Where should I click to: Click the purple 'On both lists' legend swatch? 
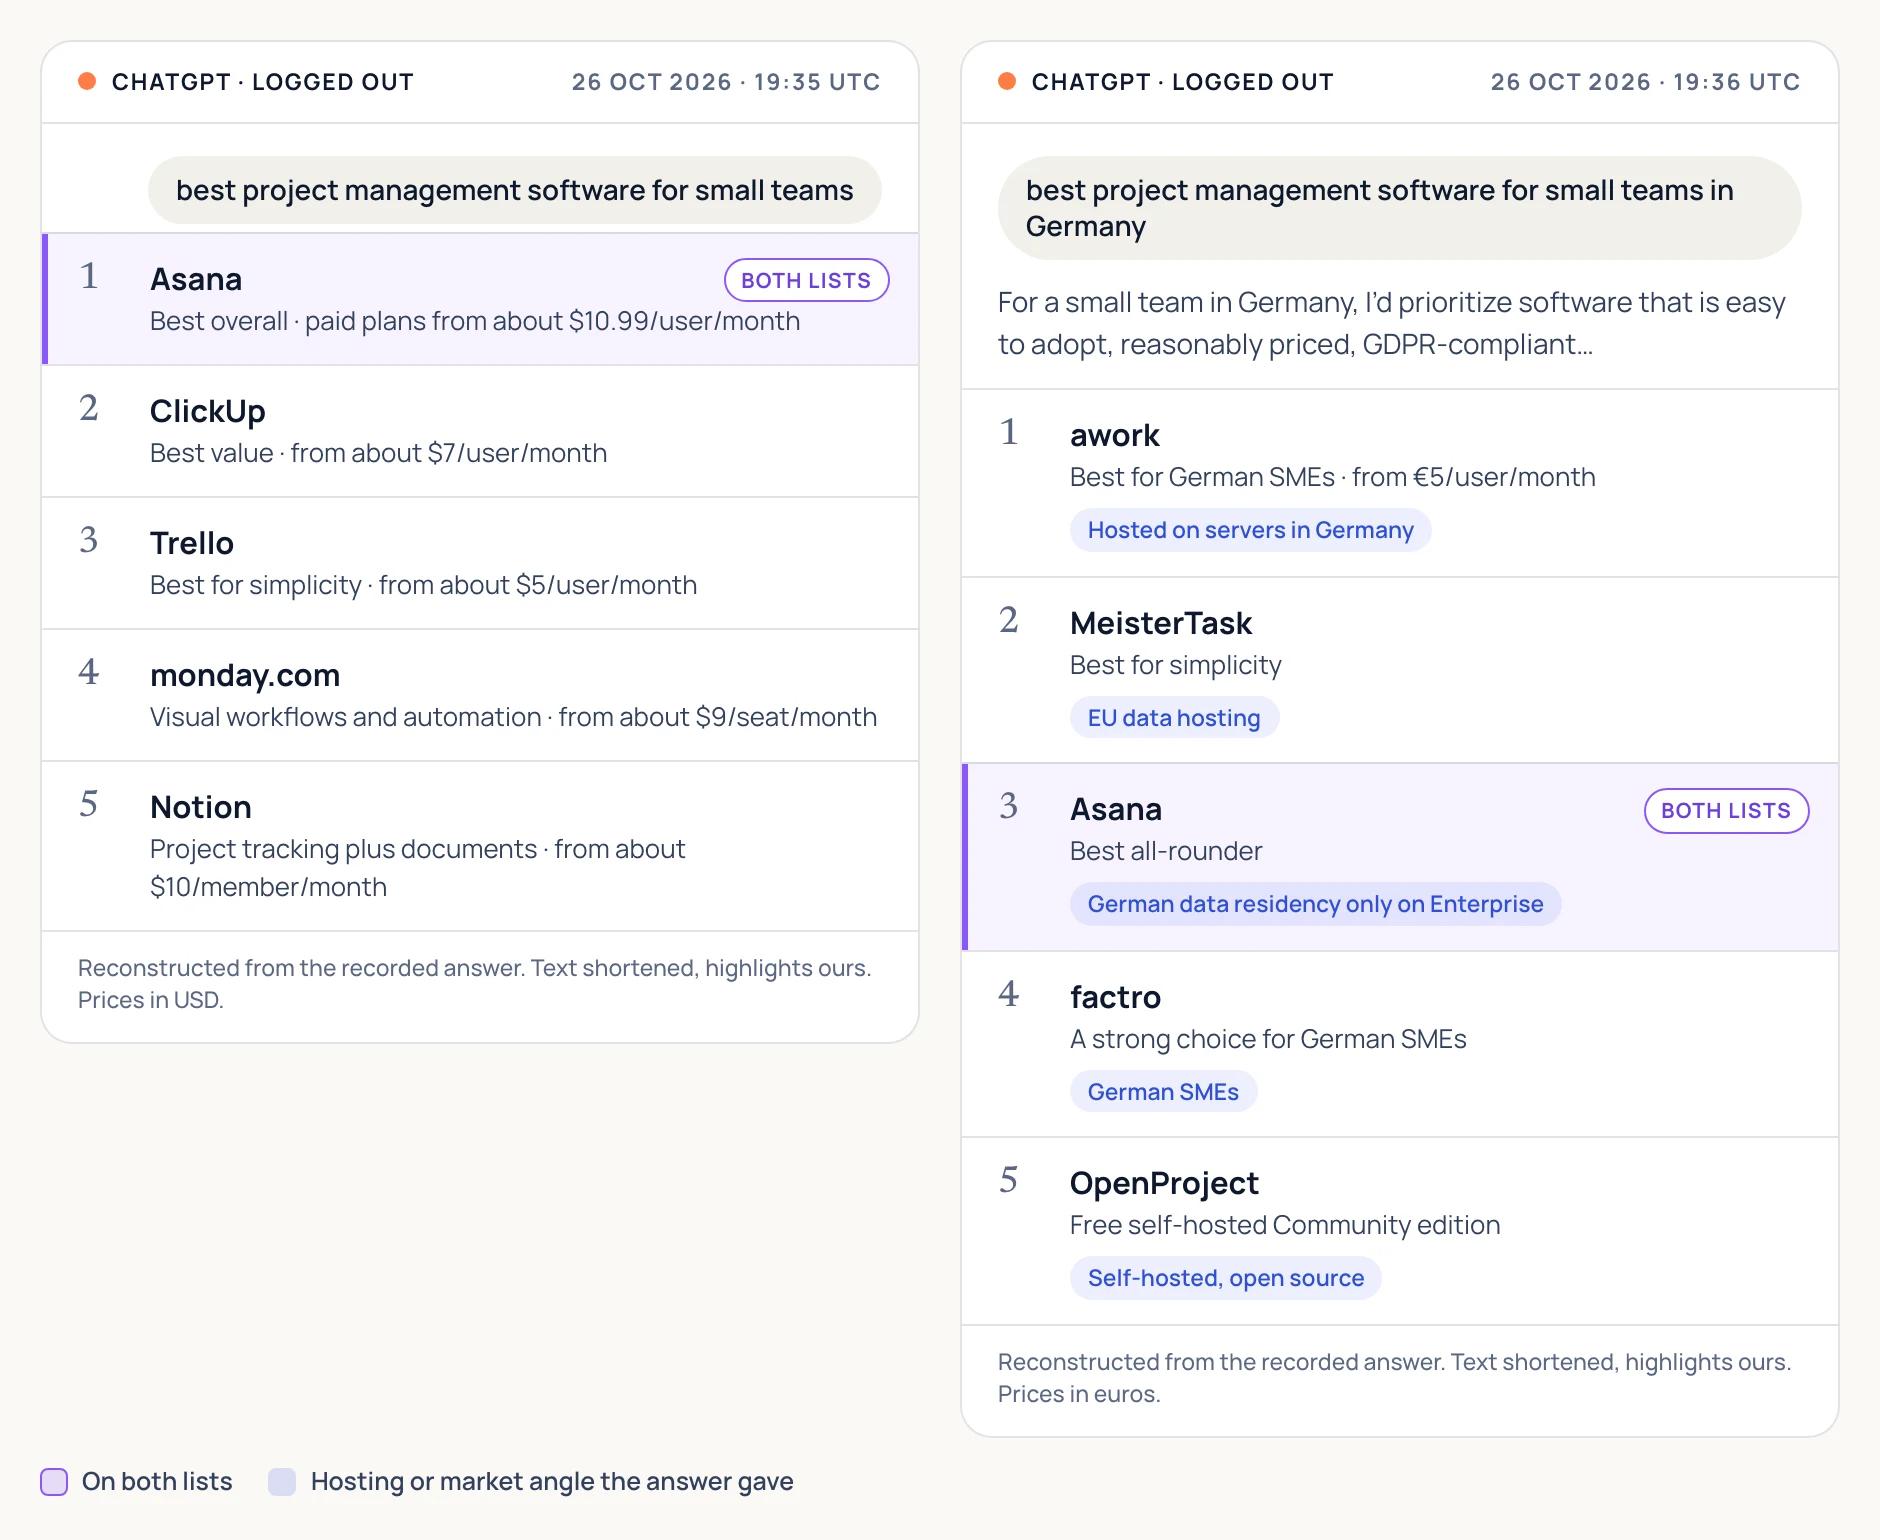point(54,1481)
